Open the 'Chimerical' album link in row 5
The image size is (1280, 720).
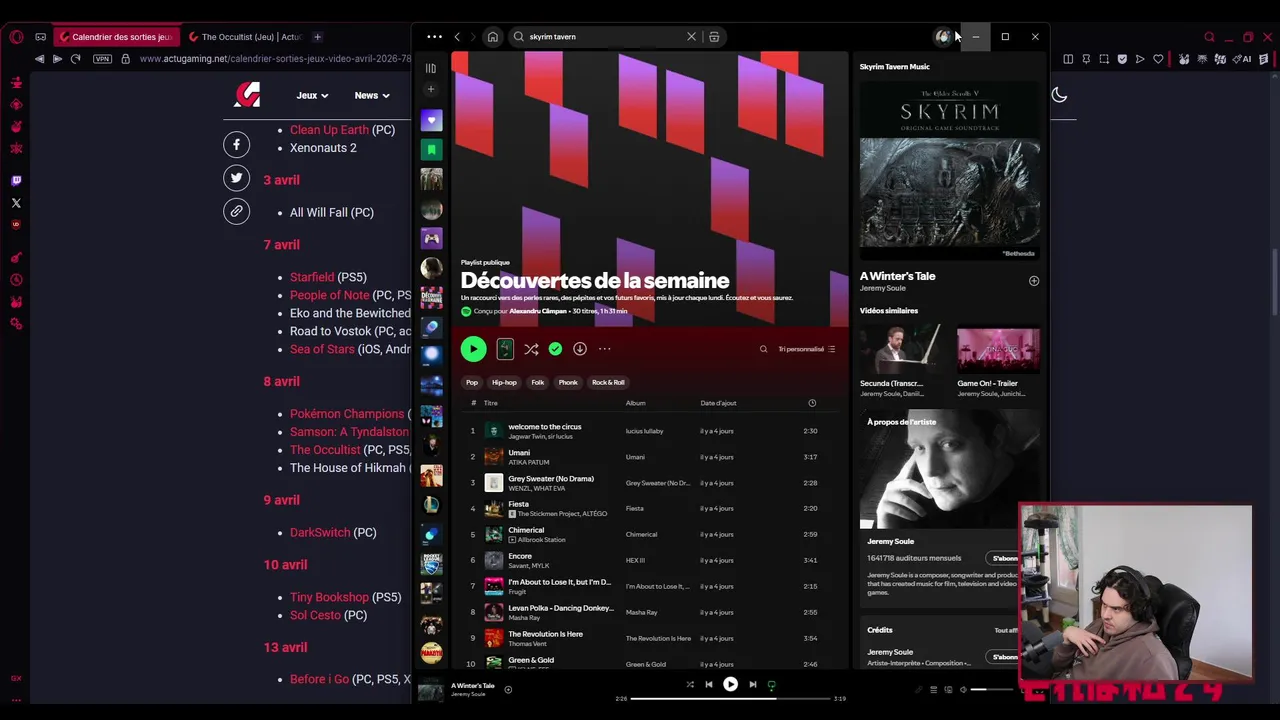(x=641, y=535)
